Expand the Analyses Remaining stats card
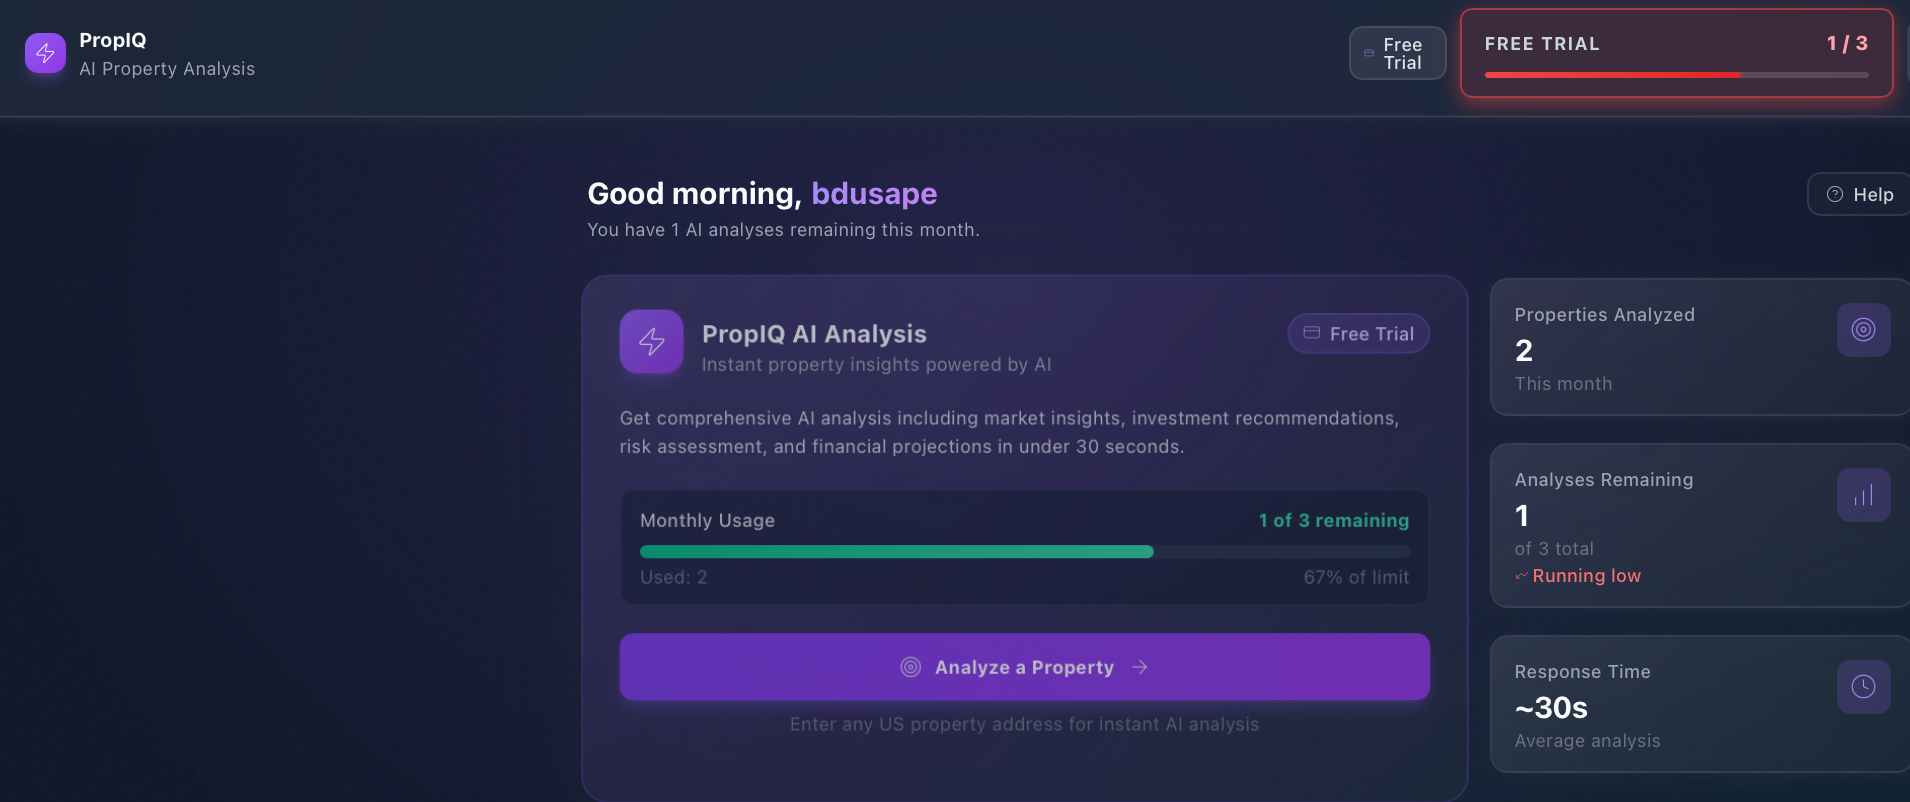This screenshot has width=1910, height=802. [x=1698, y=525]
